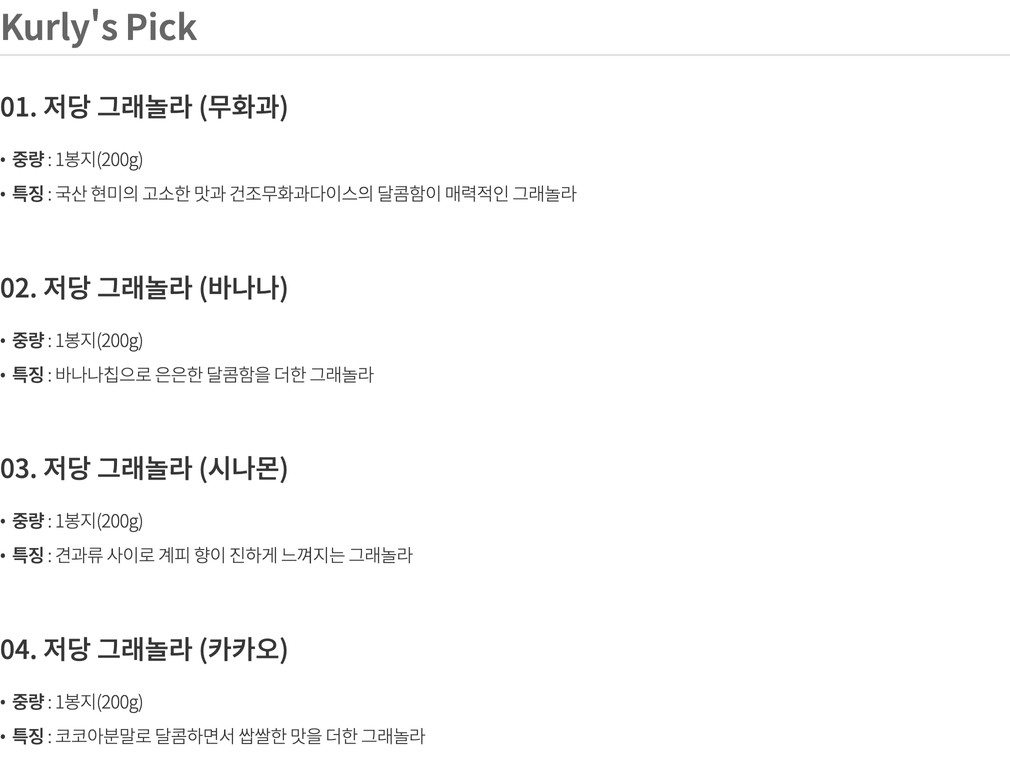The image size is (1010, 779).
Task: Click the 중량 label under 시나몬 granola
Action: pos(28,521)
